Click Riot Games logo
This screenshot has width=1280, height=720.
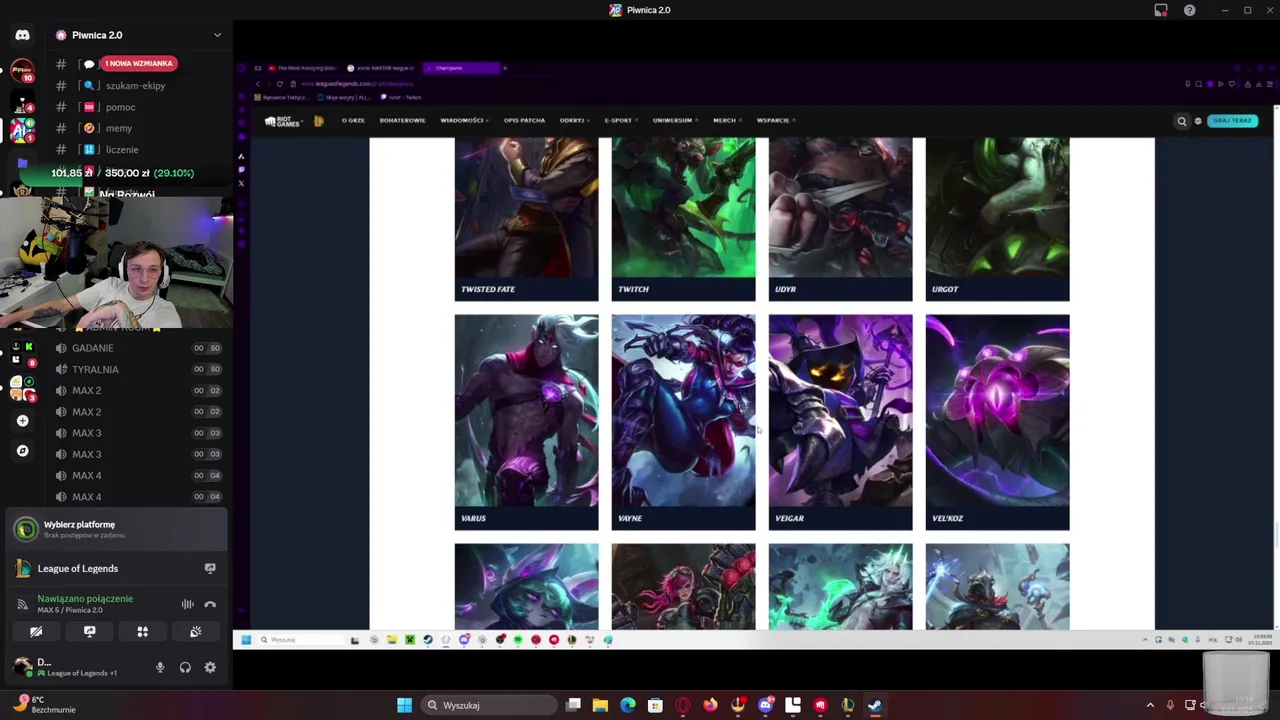click(x=284, y=121)
